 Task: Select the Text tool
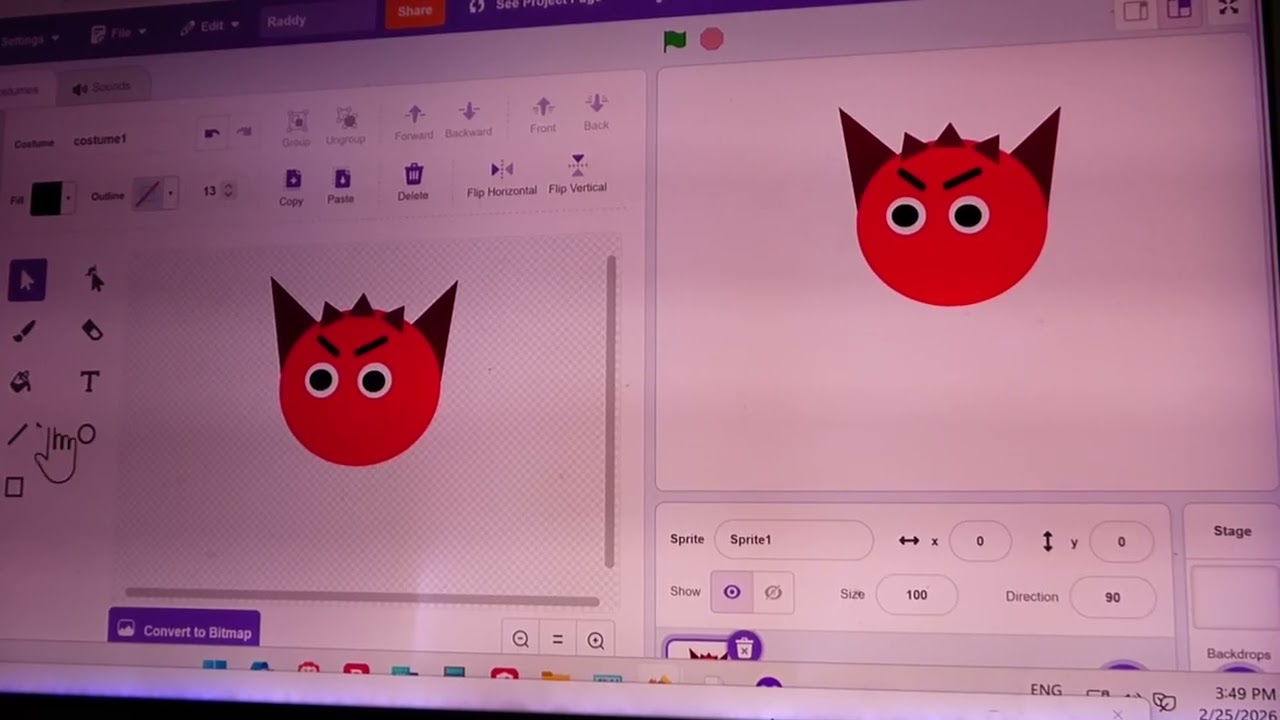click(x=90, y=382)
